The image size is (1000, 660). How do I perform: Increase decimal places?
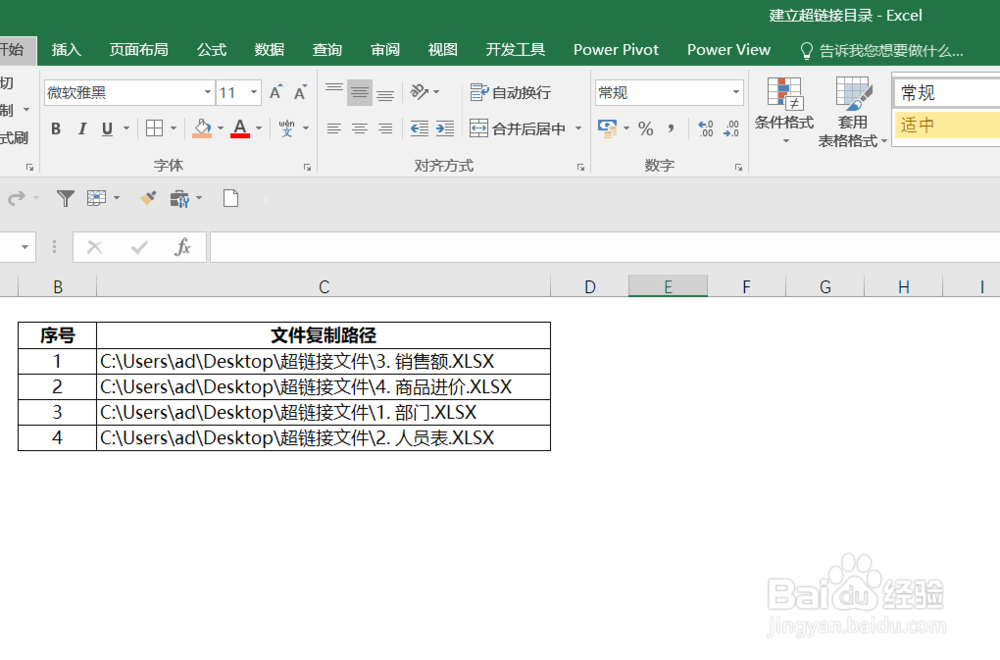pos(705,129)
